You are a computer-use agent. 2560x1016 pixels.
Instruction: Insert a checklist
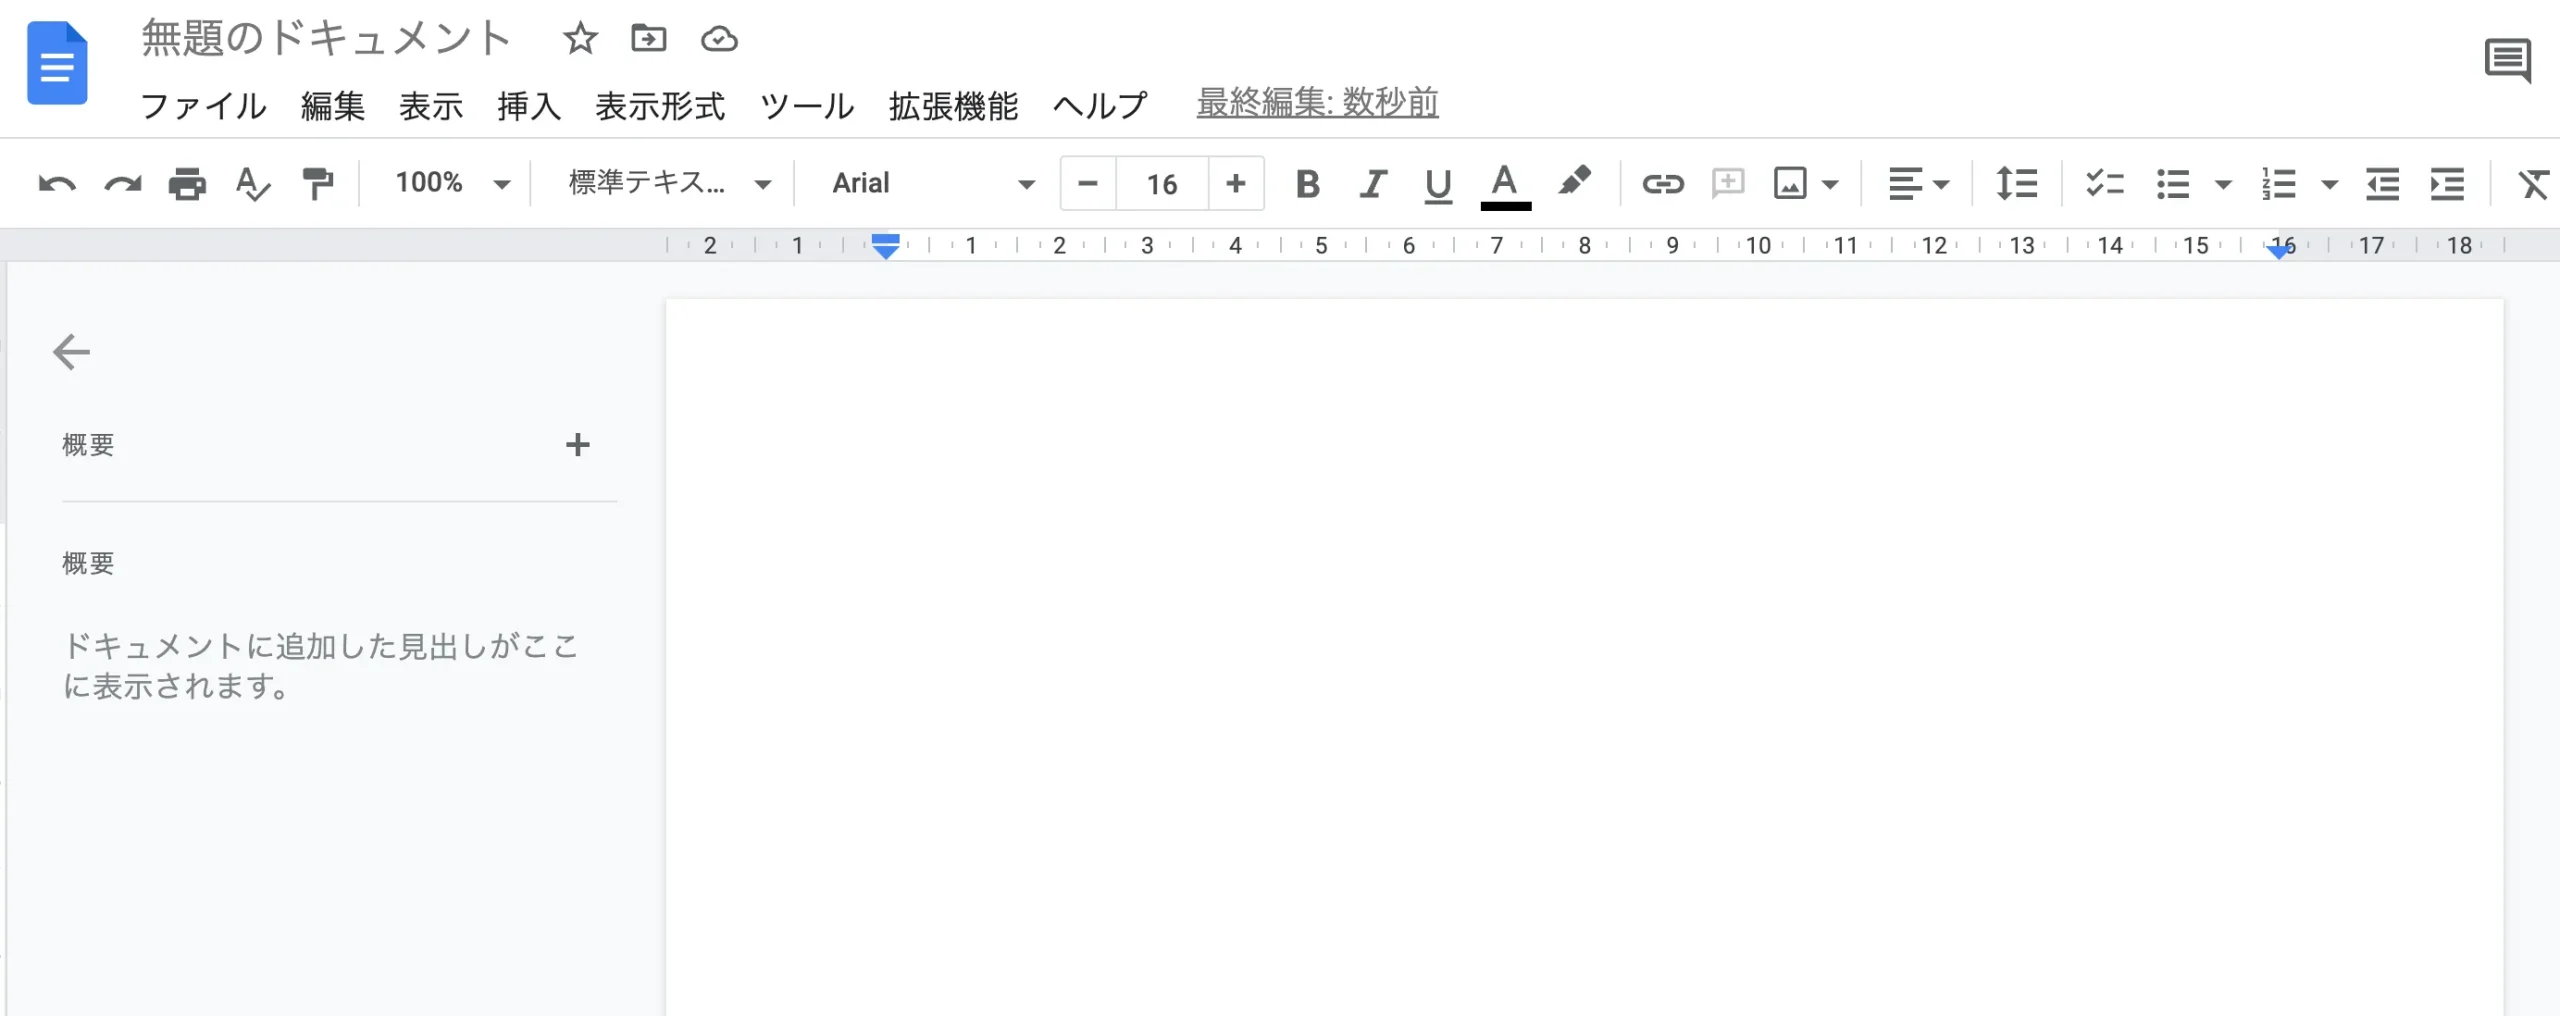2104,184
